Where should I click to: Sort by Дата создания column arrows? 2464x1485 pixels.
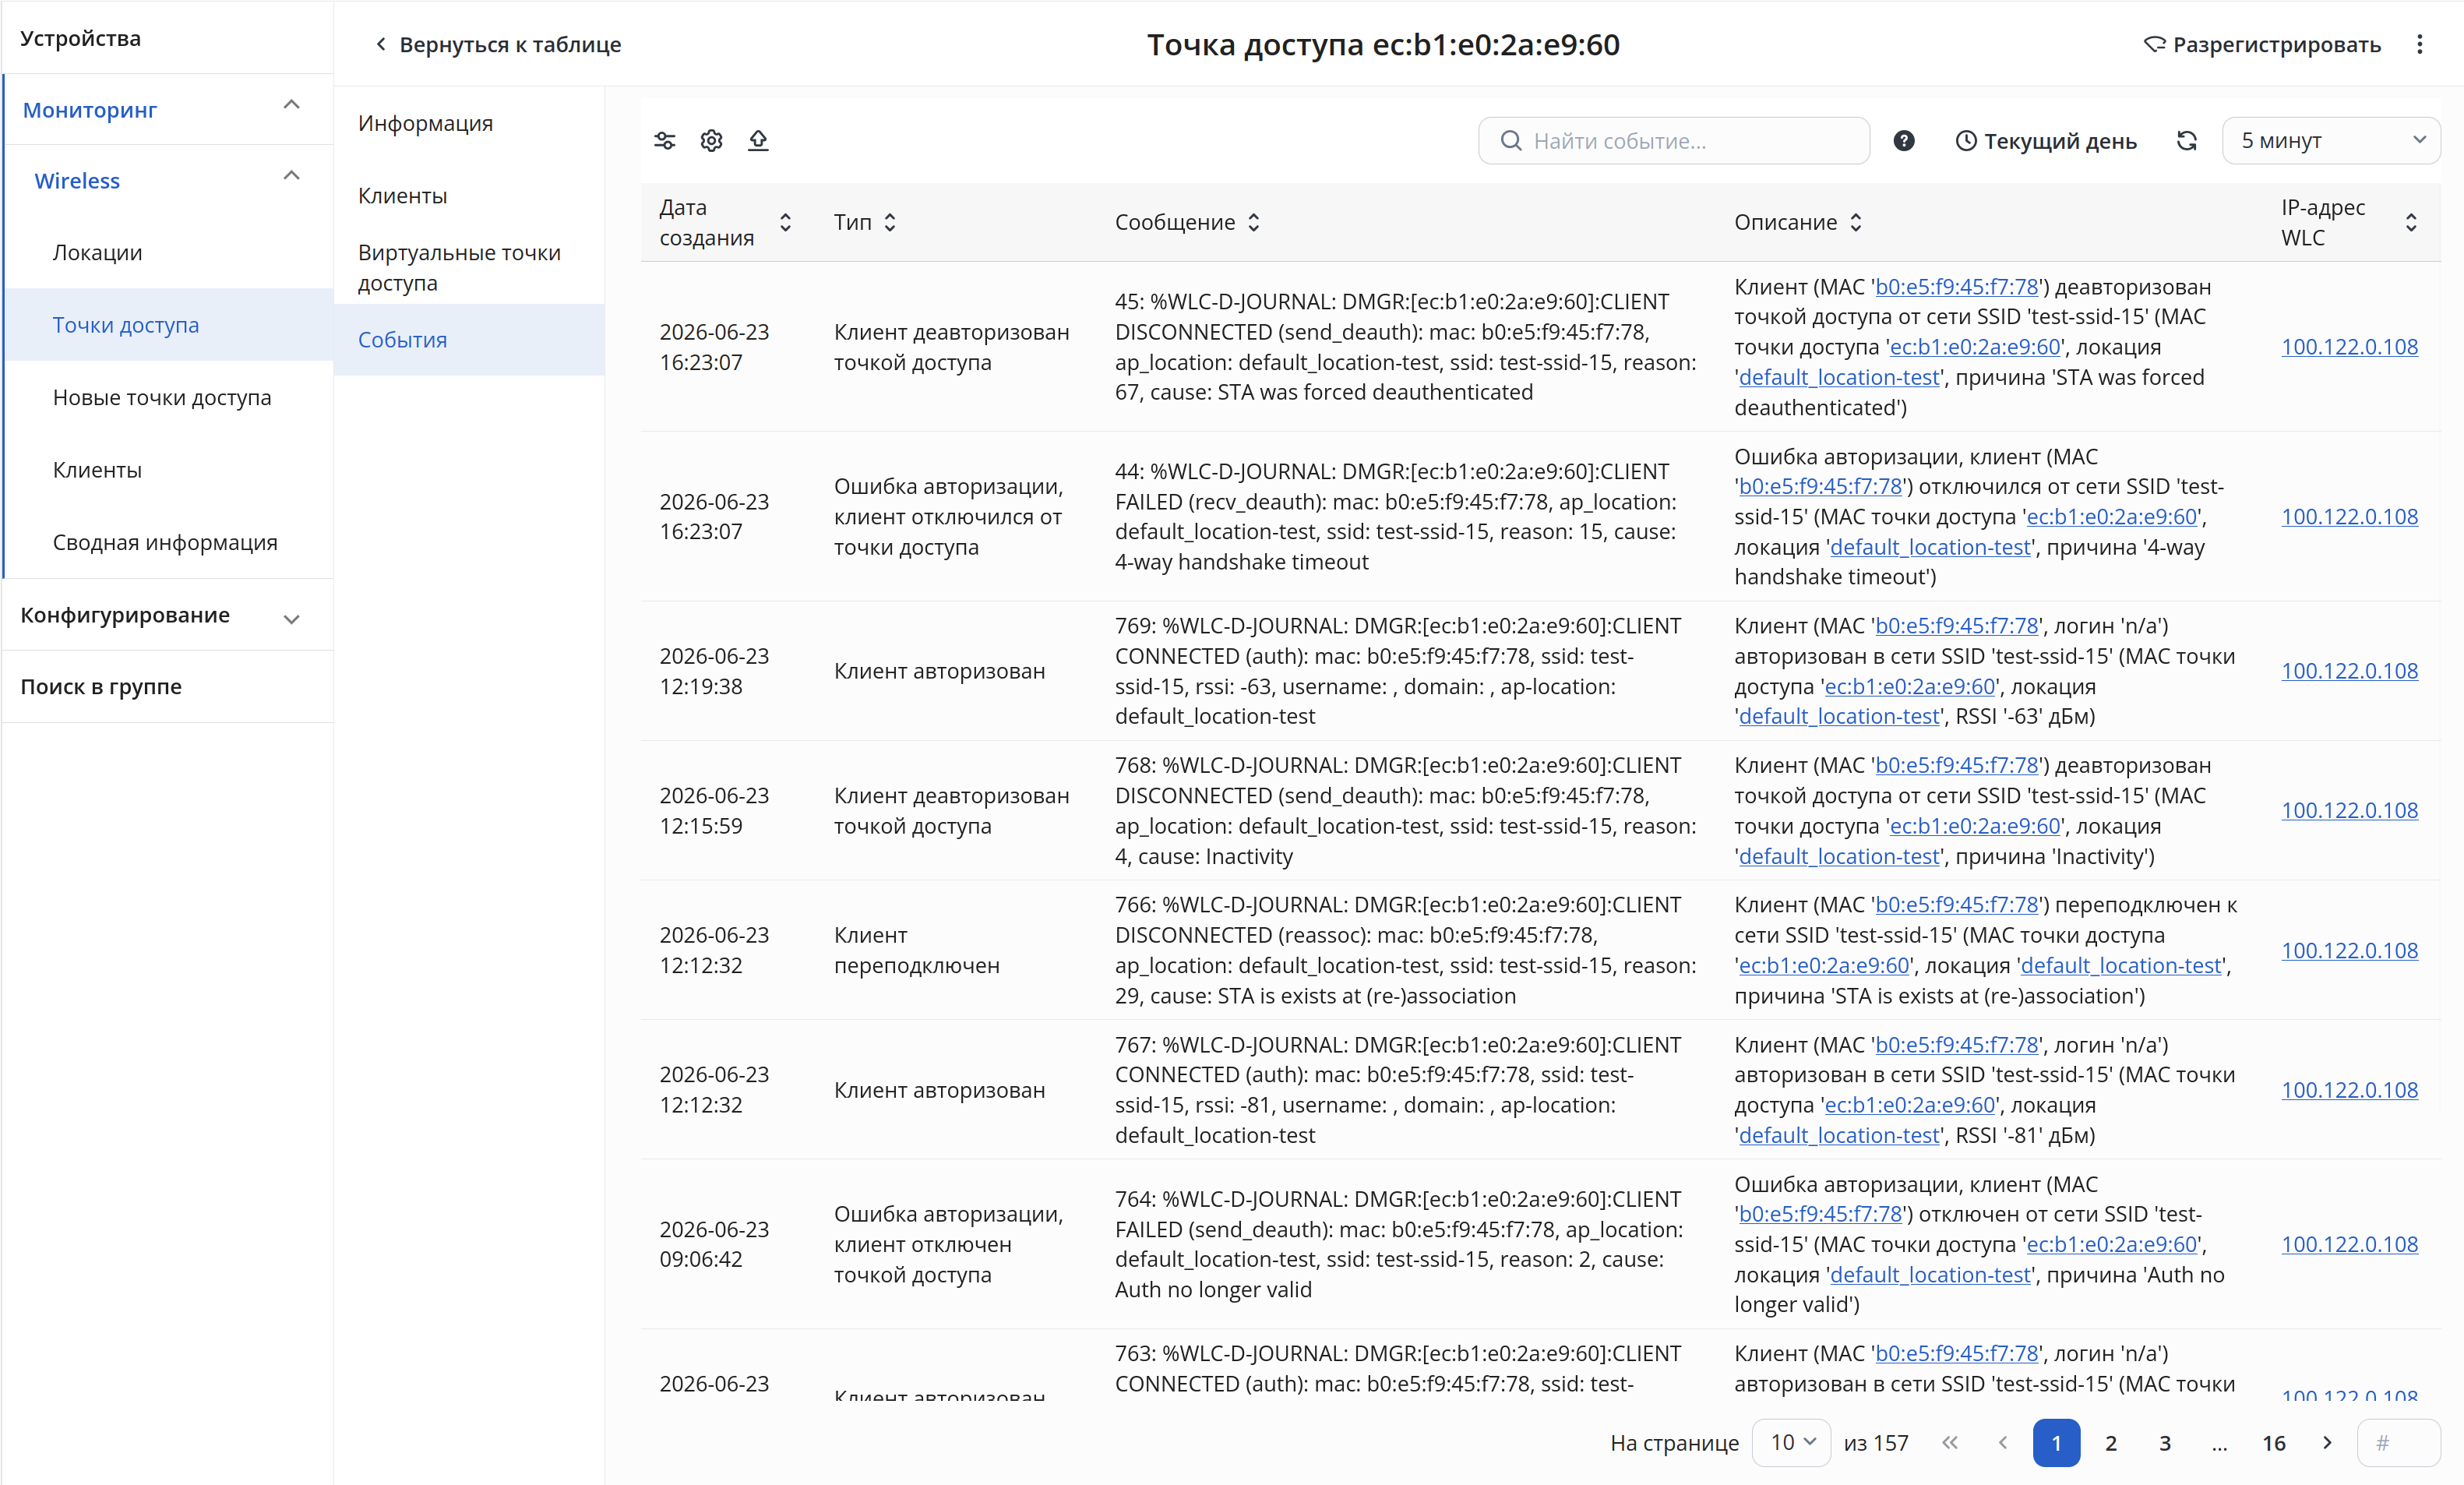click(x=786, y=222)
